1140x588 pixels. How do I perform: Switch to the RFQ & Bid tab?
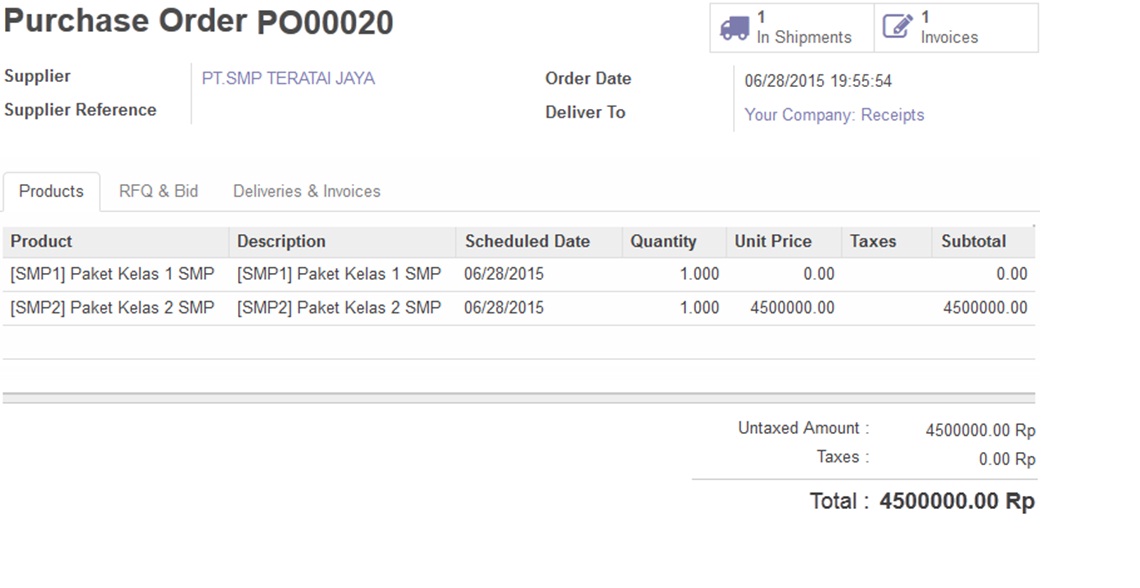[x=158, y=191]
